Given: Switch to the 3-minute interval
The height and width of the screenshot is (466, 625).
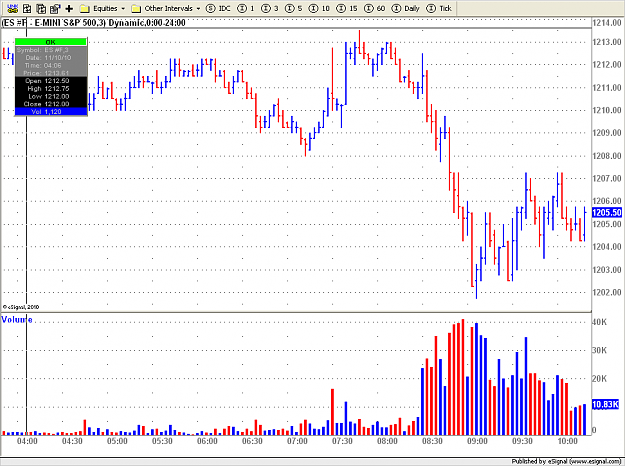Looking at the screenshot, I should 270,8.
